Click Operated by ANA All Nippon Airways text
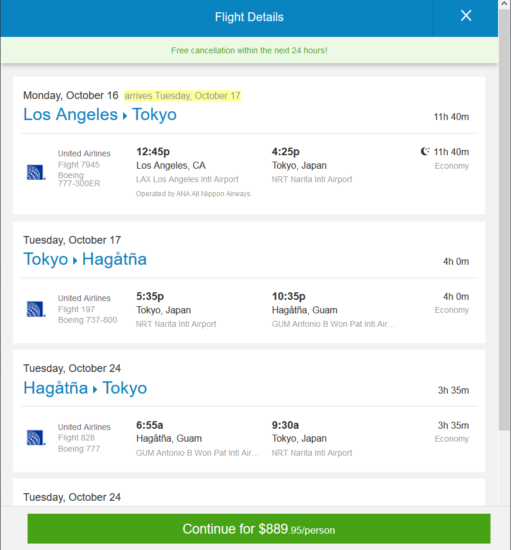 tap(193, 194)
